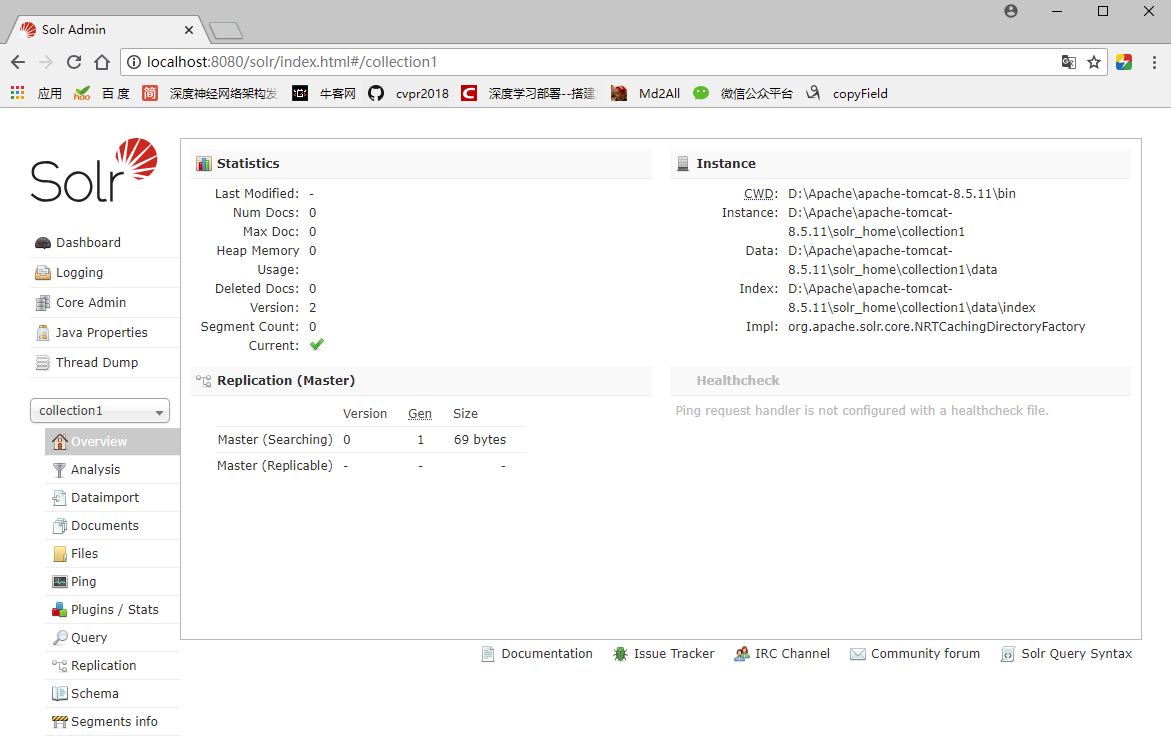
Task: Click the Segments info icon
Action: click(x=60, y=722)
